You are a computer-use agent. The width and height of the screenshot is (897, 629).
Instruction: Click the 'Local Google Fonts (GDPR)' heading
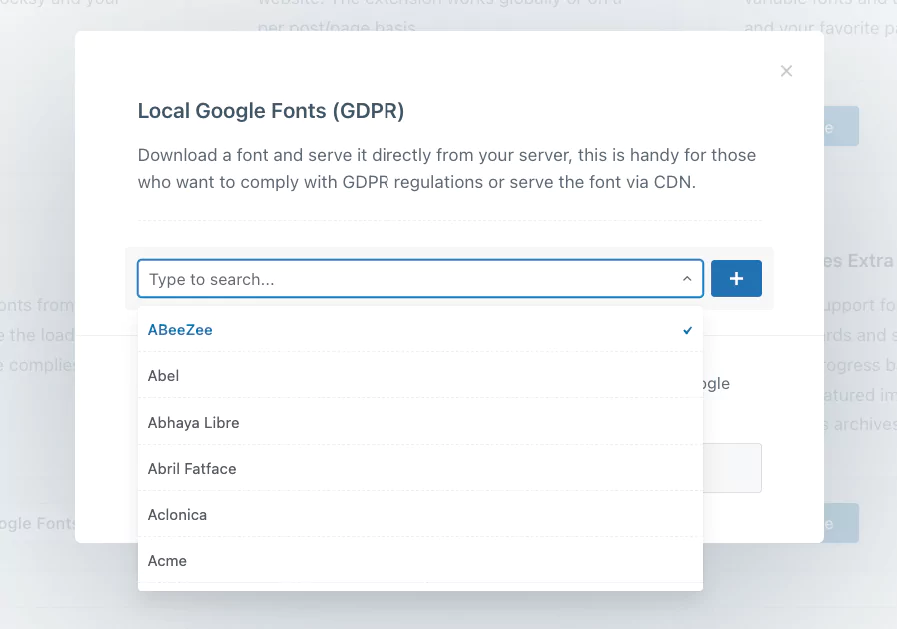coord(271,111)
